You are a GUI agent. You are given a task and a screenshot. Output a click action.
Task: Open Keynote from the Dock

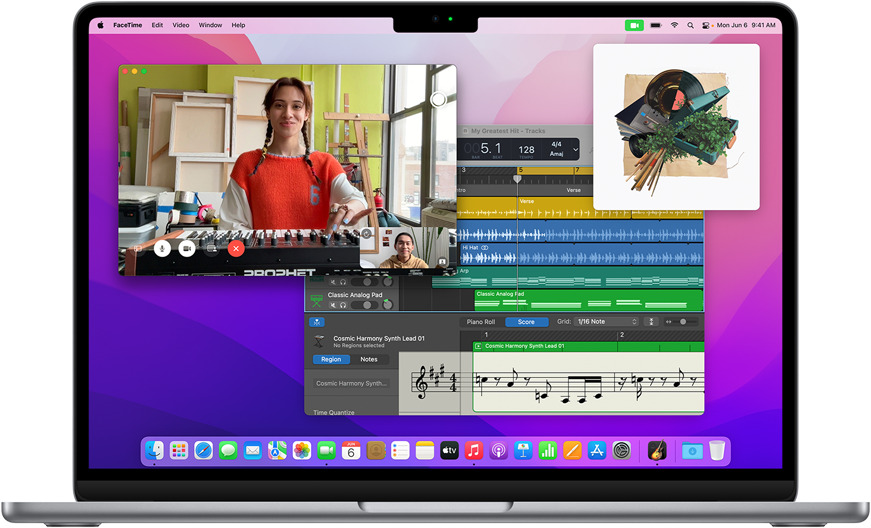(x=523, y=451)
